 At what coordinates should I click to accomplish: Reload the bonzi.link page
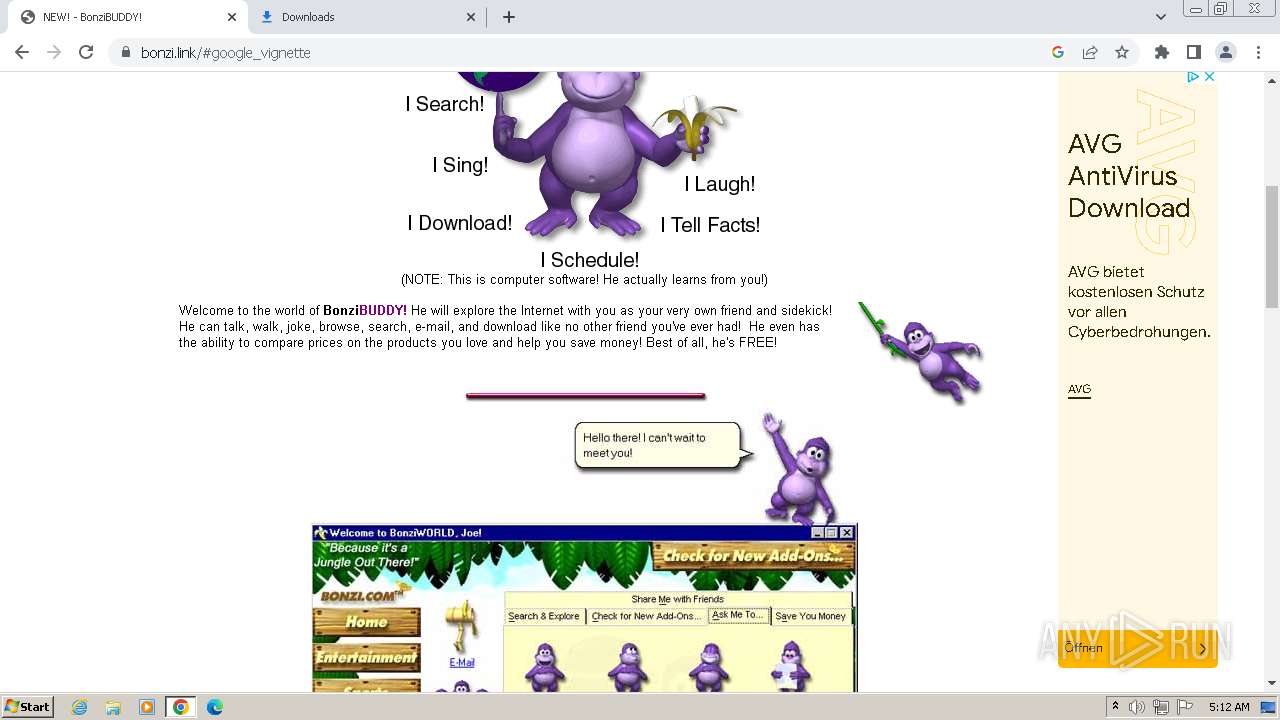[86, 52]
